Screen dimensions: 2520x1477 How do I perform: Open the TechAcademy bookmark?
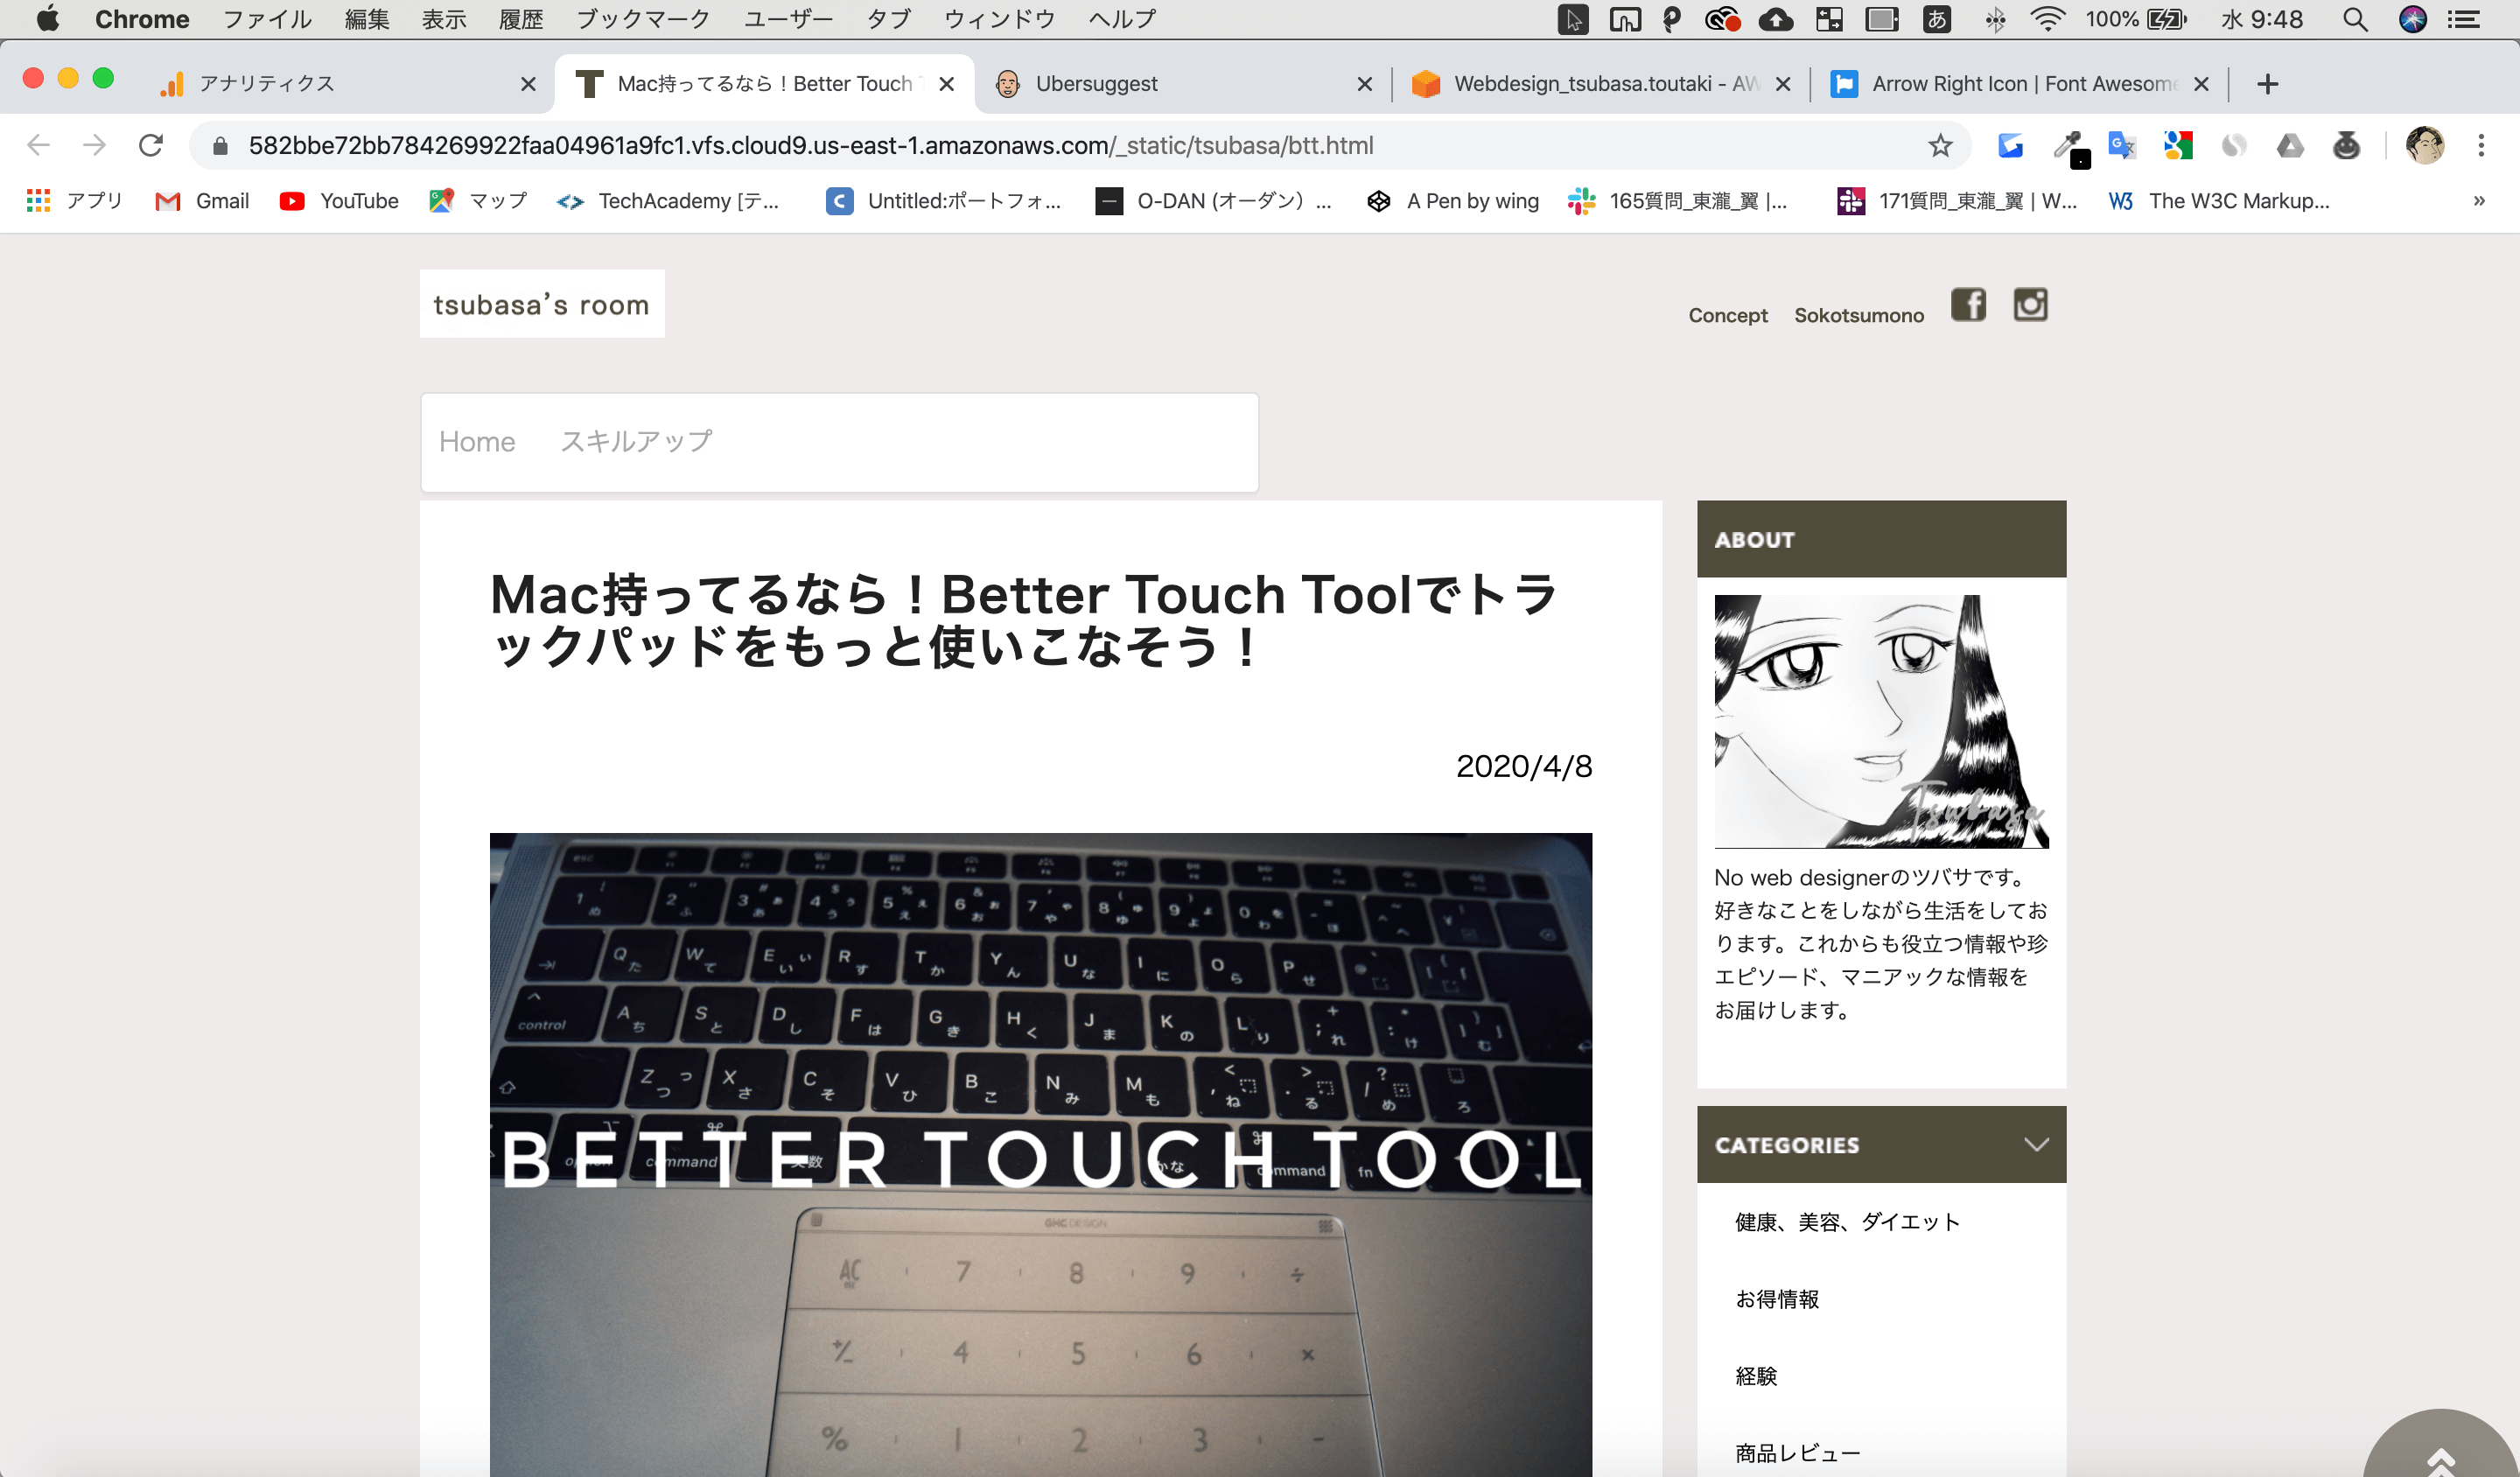coord(667,201)
